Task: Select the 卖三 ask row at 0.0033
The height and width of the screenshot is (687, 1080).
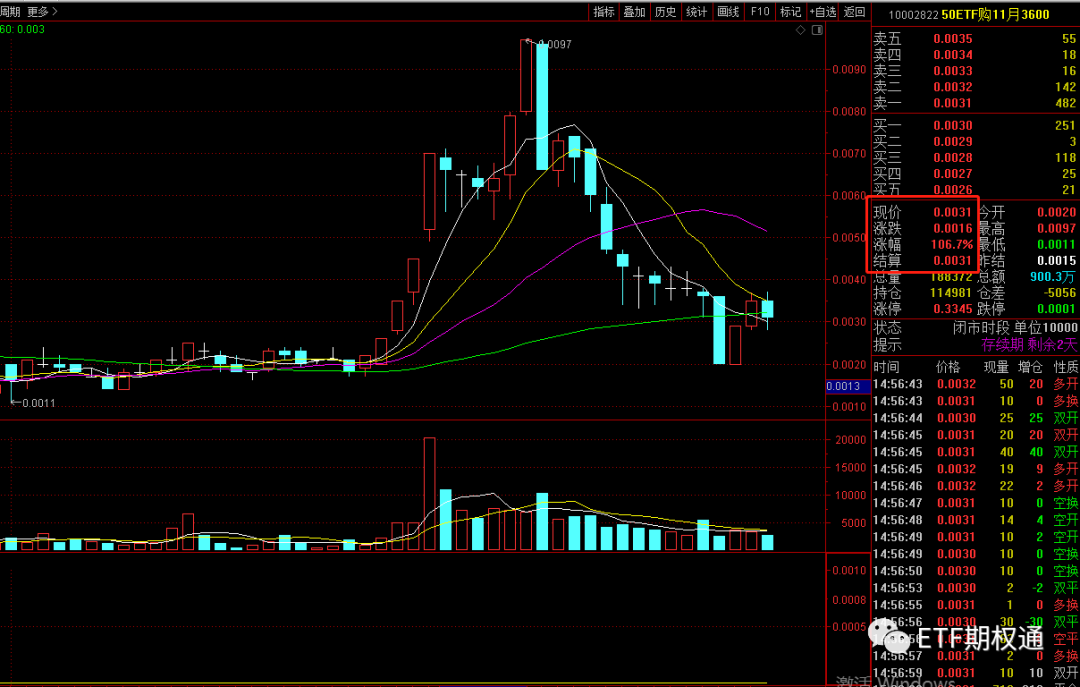Action: coord(975,70)
